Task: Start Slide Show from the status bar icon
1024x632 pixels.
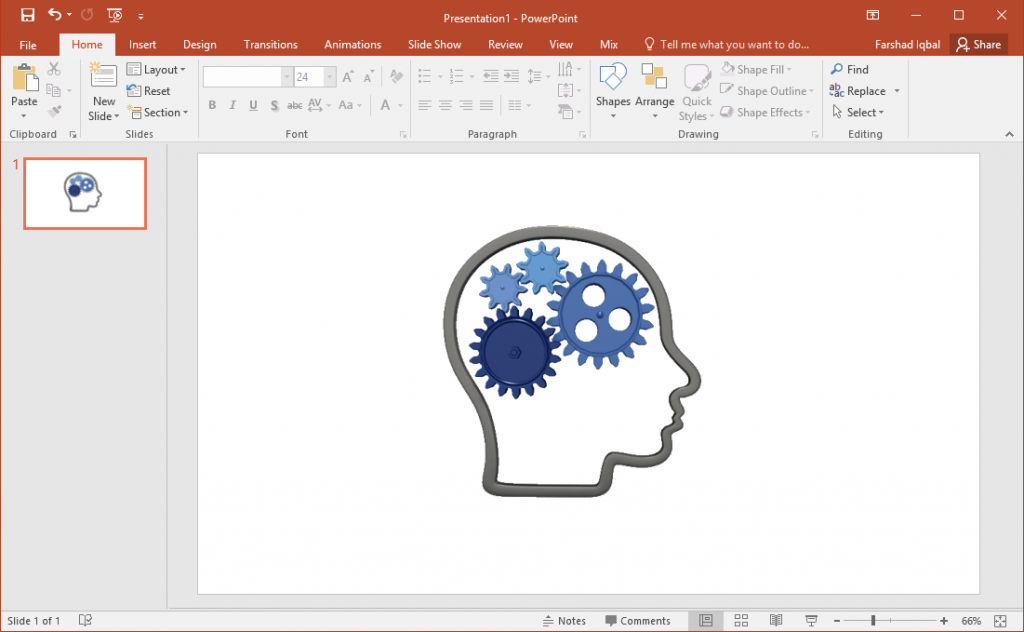Action: 810,620
